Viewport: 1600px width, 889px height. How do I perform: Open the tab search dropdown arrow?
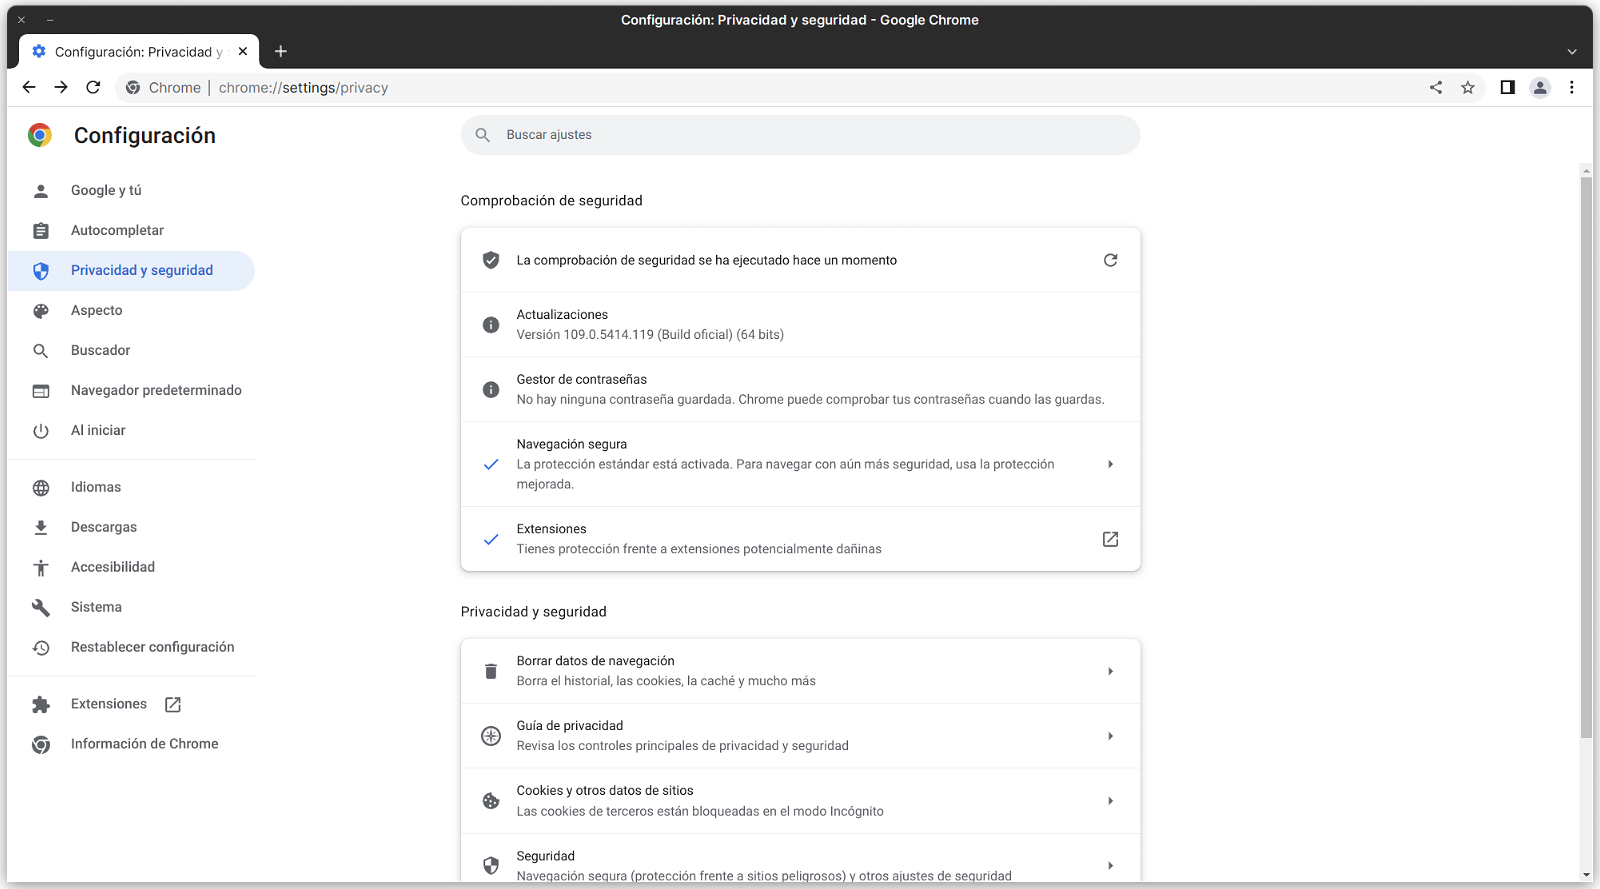coord(1572,52)
